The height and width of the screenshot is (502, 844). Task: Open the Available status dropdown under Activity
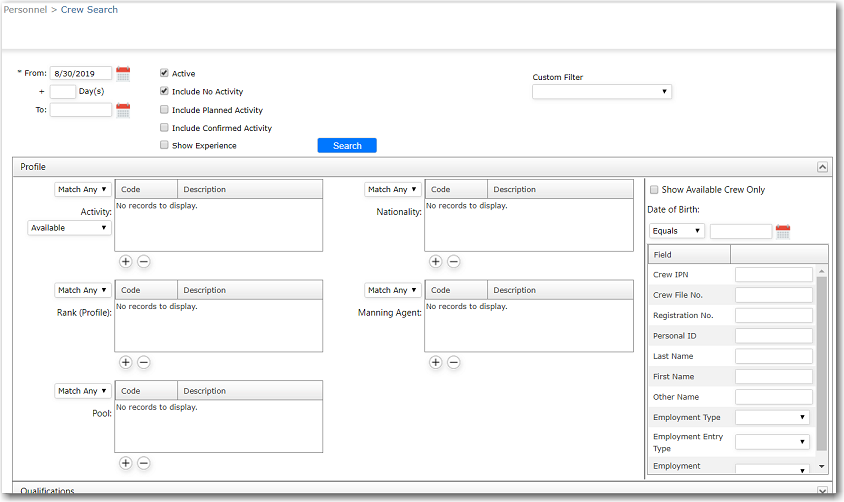tap(69, 228)
